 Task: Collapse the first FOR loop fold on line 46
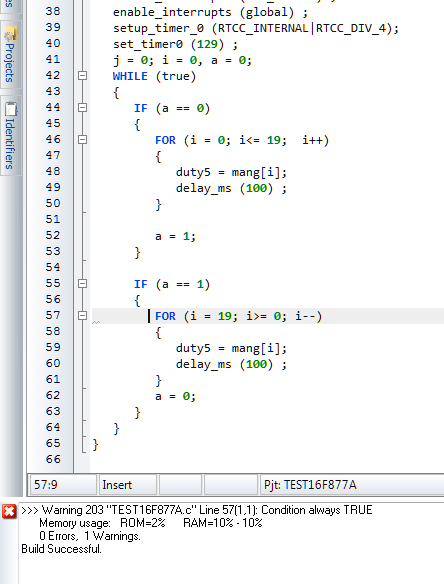[83, 140]
